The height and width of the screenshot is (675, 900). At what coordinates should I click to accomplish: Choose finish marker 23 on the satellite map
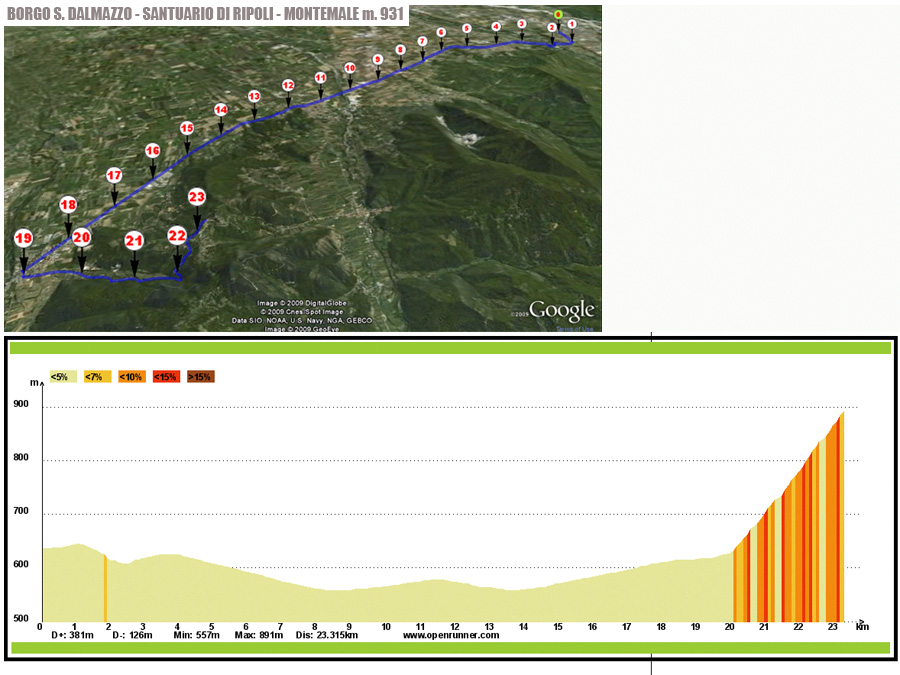(197, 197)
